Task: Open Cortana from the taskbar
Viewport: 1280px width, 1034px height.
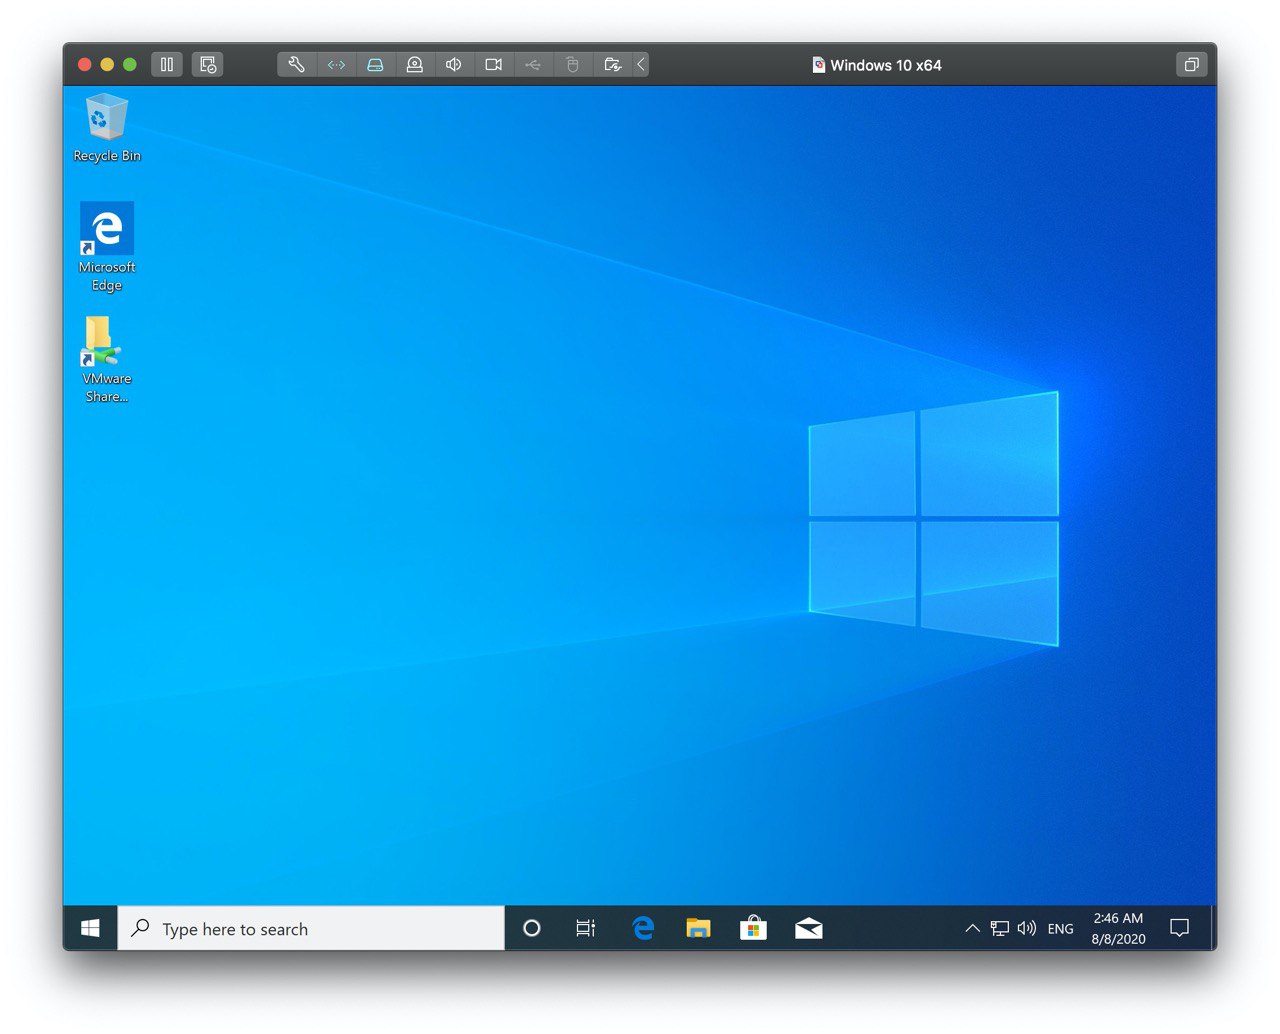Action: click(x=532, y=928)
